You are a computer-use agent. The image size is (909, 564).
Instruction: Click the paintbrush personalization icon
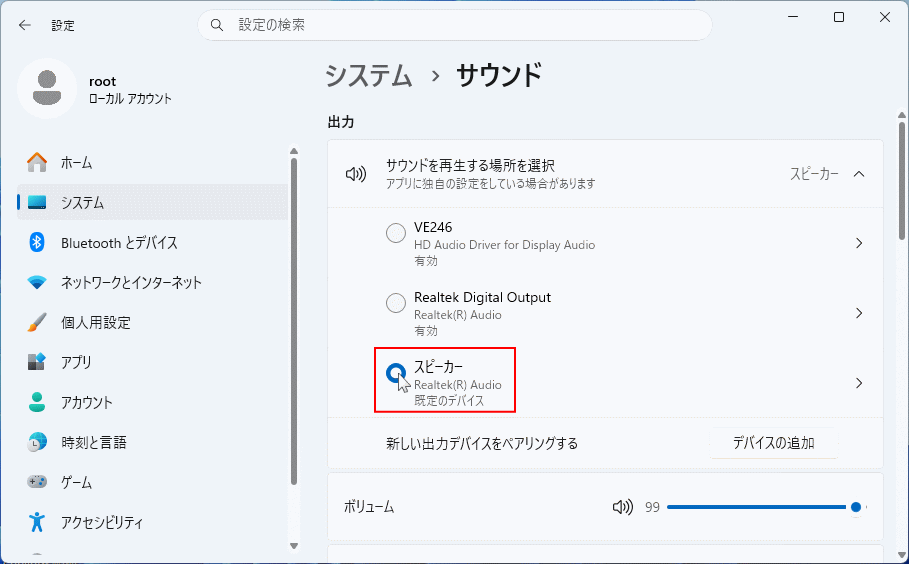tap(37, 322)
